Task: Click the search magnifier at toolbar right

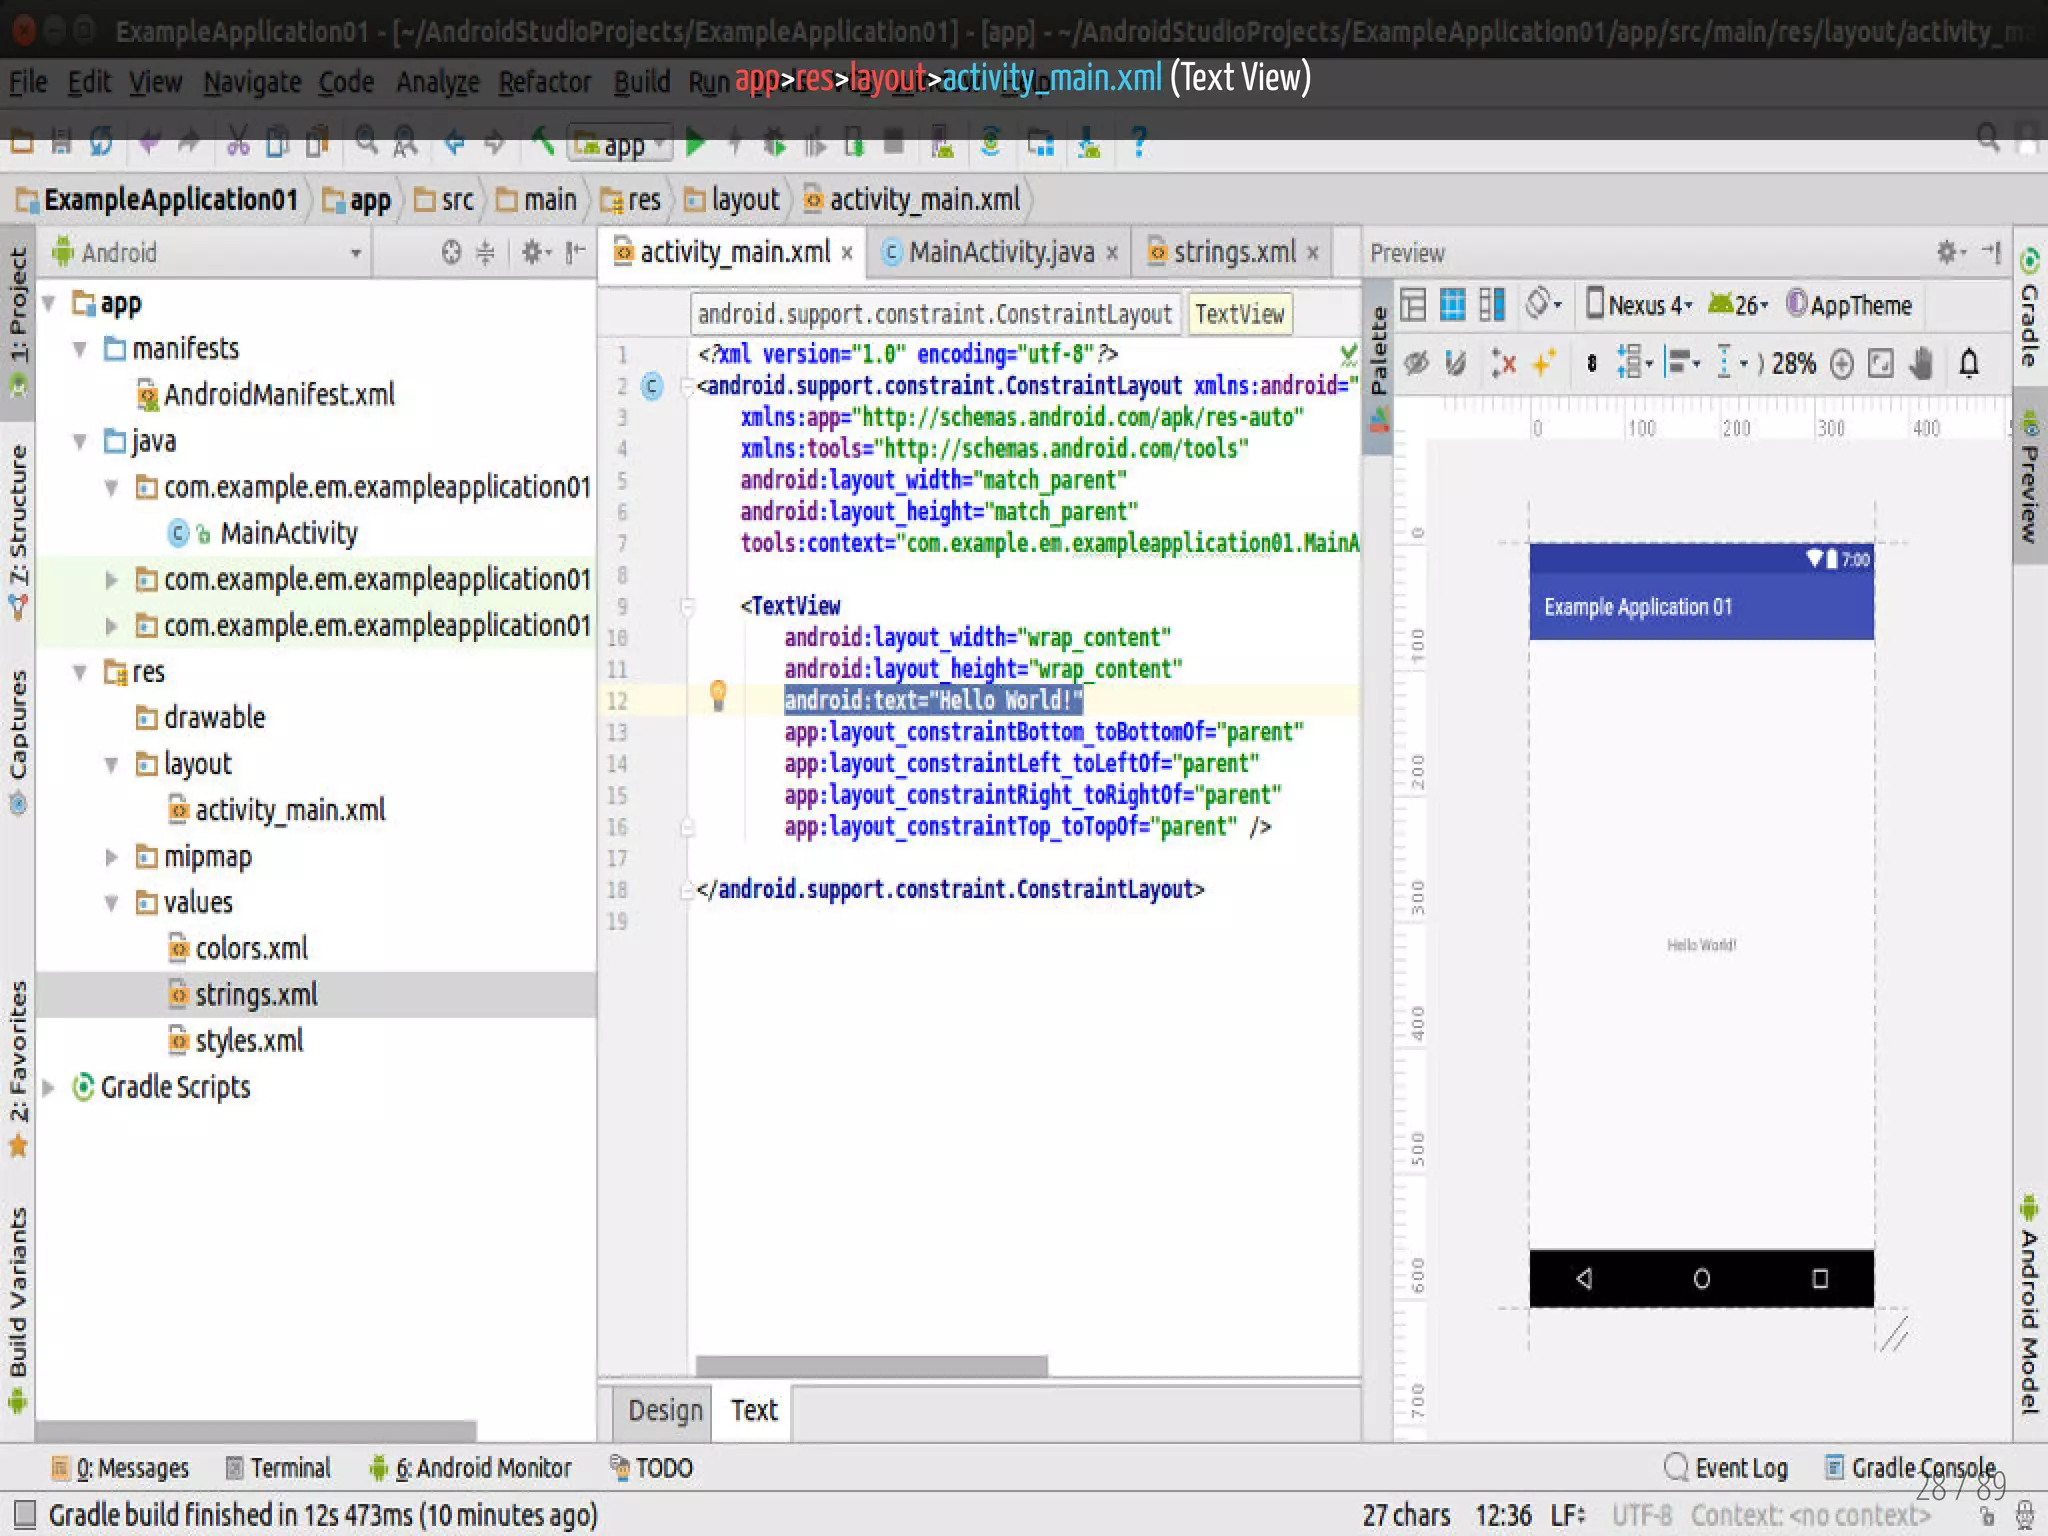Action: point(1988,139)
